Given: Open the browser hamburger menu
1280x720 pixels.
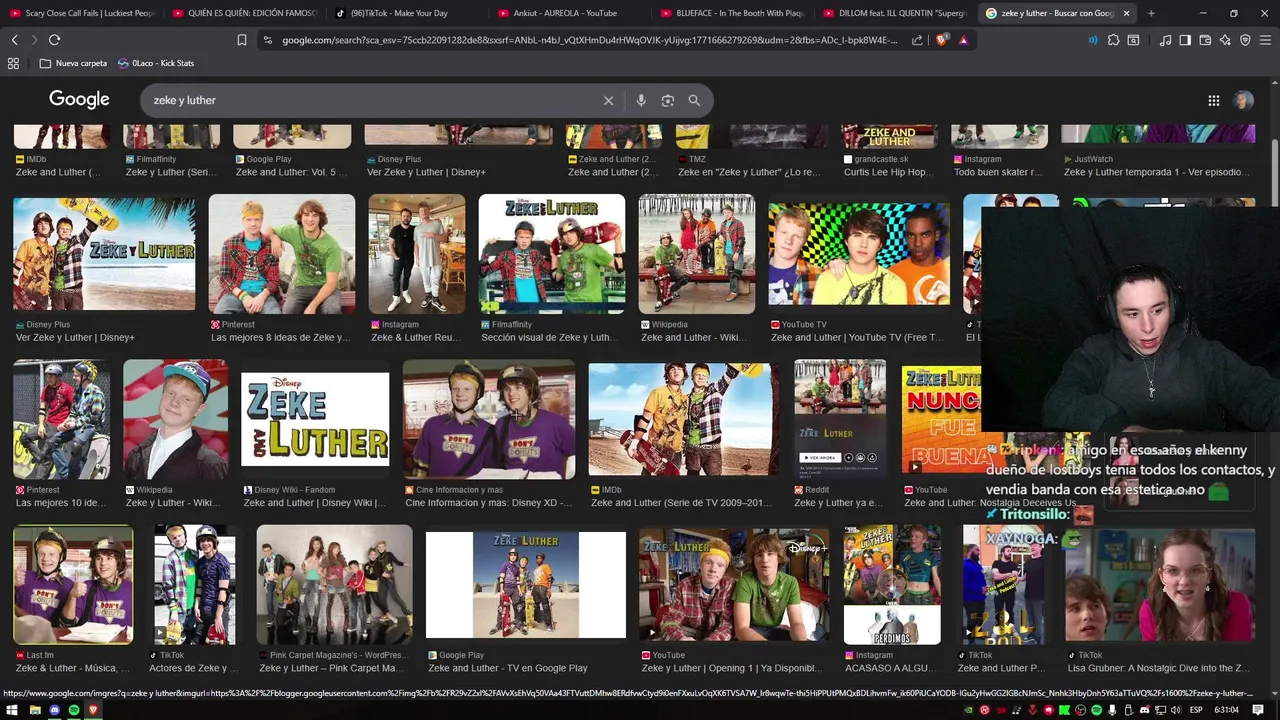Looking at the screenshot, I should [1265, 40].
